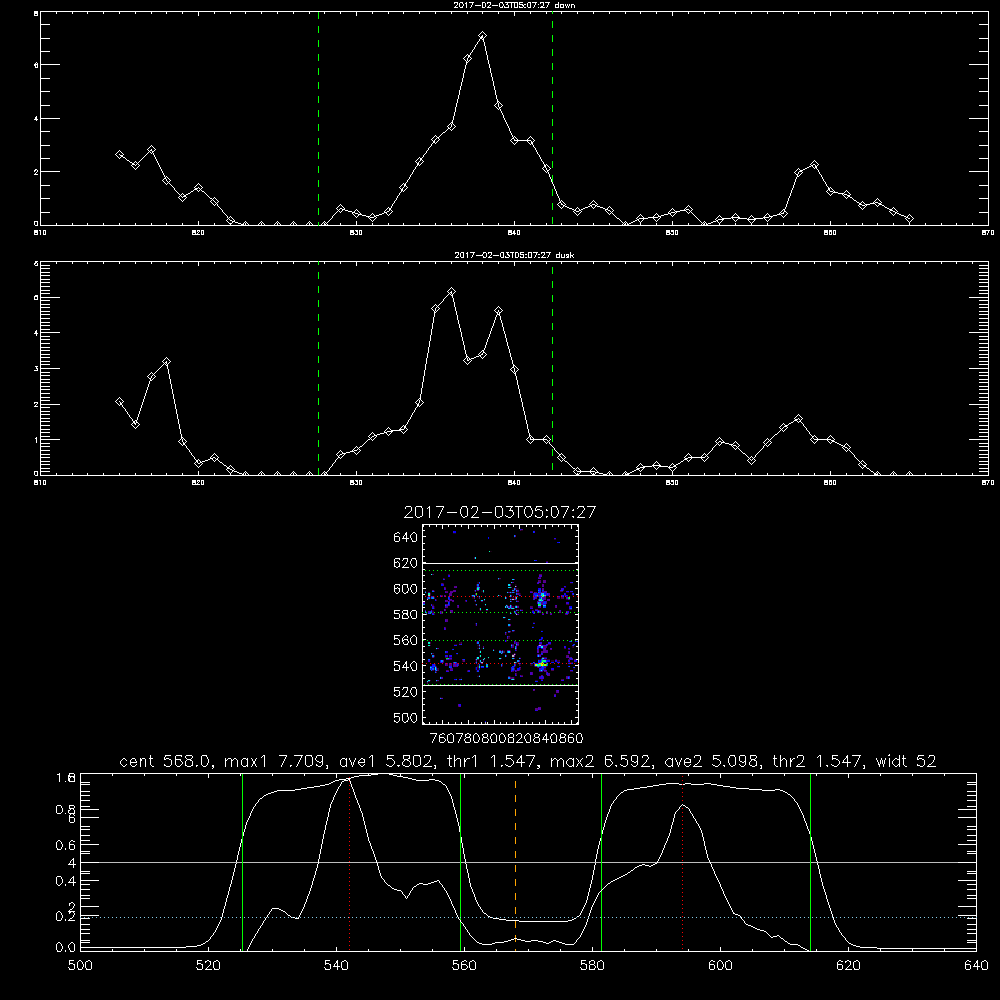
Task: Click the '620' label on bottom plot x-axis
Action: (848, 965)
